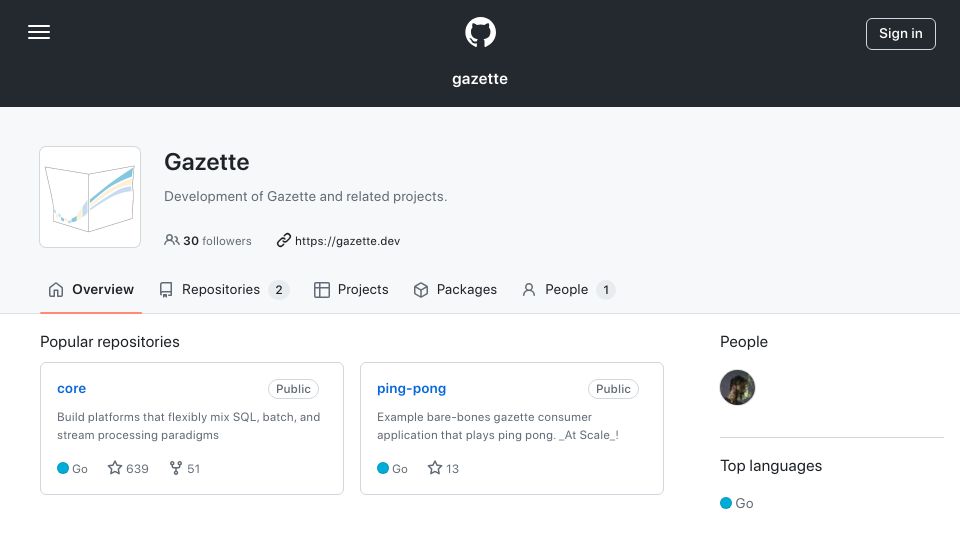This screenshot has width=960, height=540.
Task: Switch to the Repositories tab
Action: 223,290
